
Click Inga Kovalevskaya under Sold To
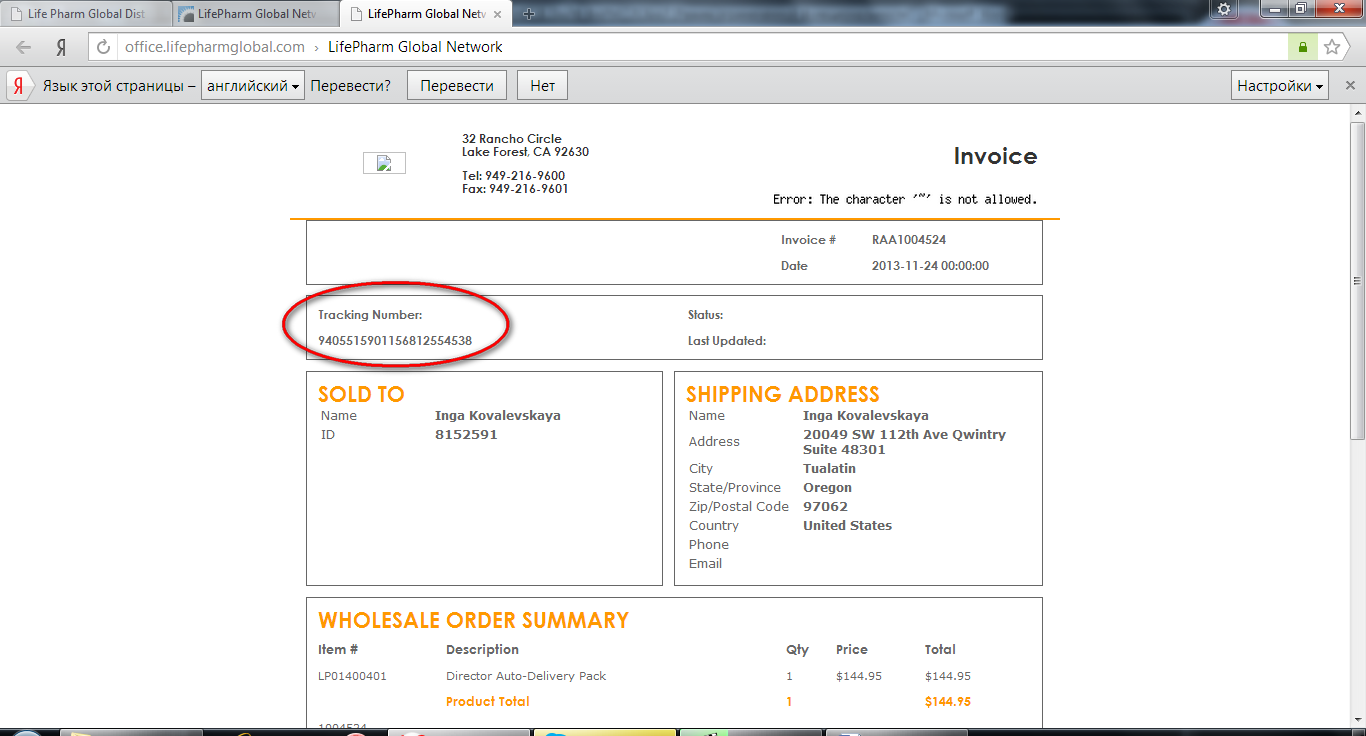click(498, 416)
